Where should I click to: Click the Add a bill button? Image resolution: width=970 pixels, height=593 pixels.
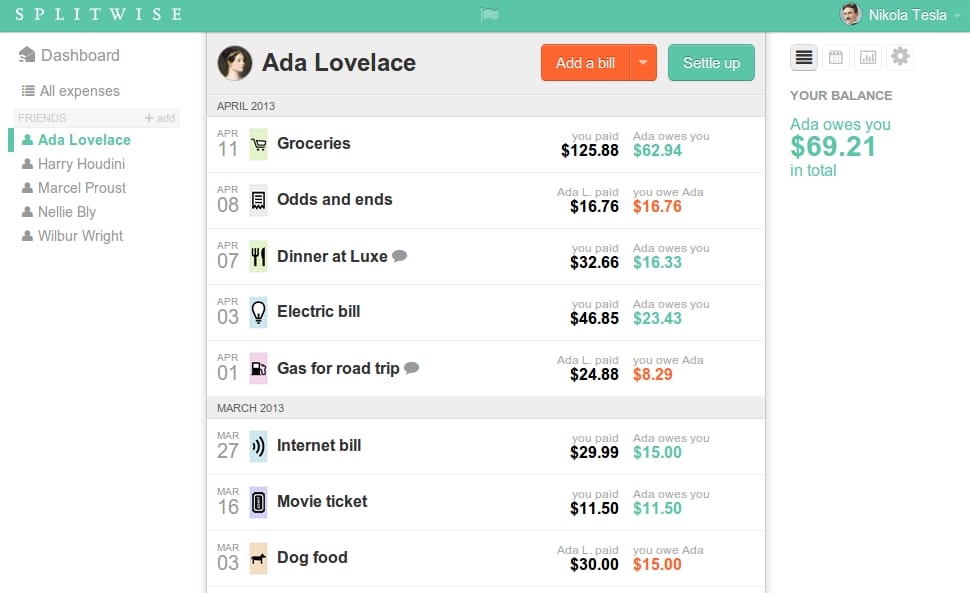pyautogui.click(x=585, y=62)
